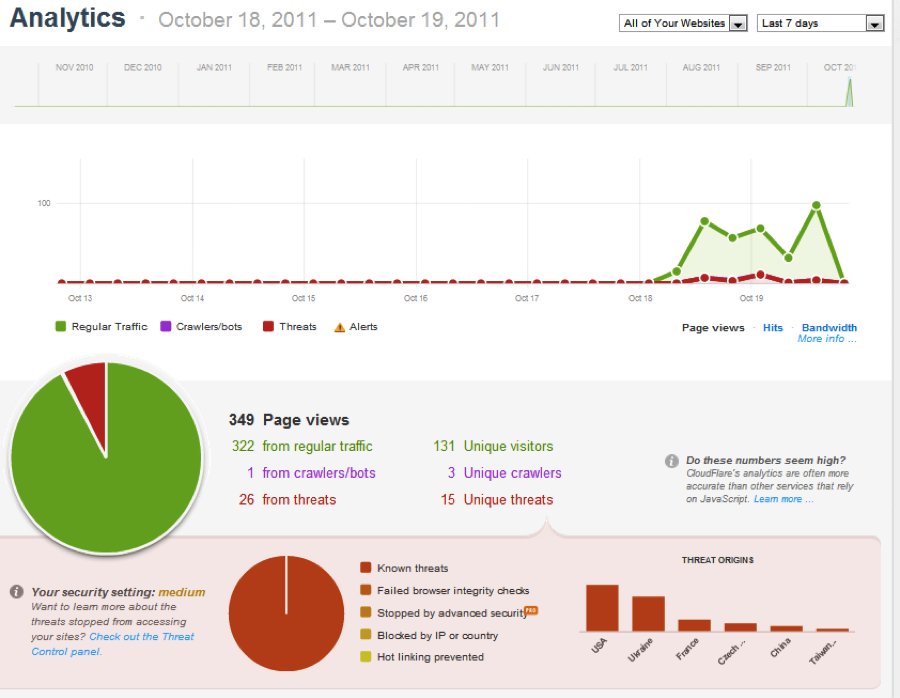Click the Threats red legend swatch

point(268,326)
